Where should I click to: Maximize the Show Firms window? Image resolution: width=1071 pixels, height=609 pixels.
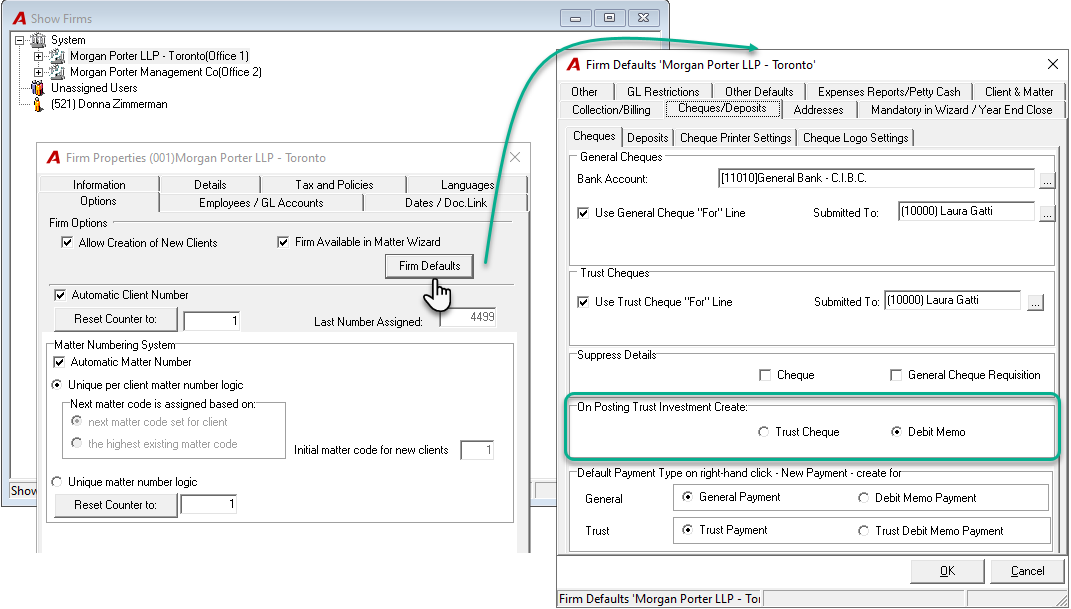610,18
